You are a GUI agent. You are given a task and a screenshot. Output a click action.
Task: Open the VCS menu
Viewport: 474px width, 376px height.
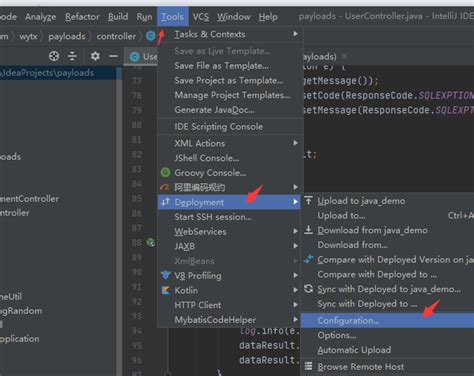tap(201, 17)
